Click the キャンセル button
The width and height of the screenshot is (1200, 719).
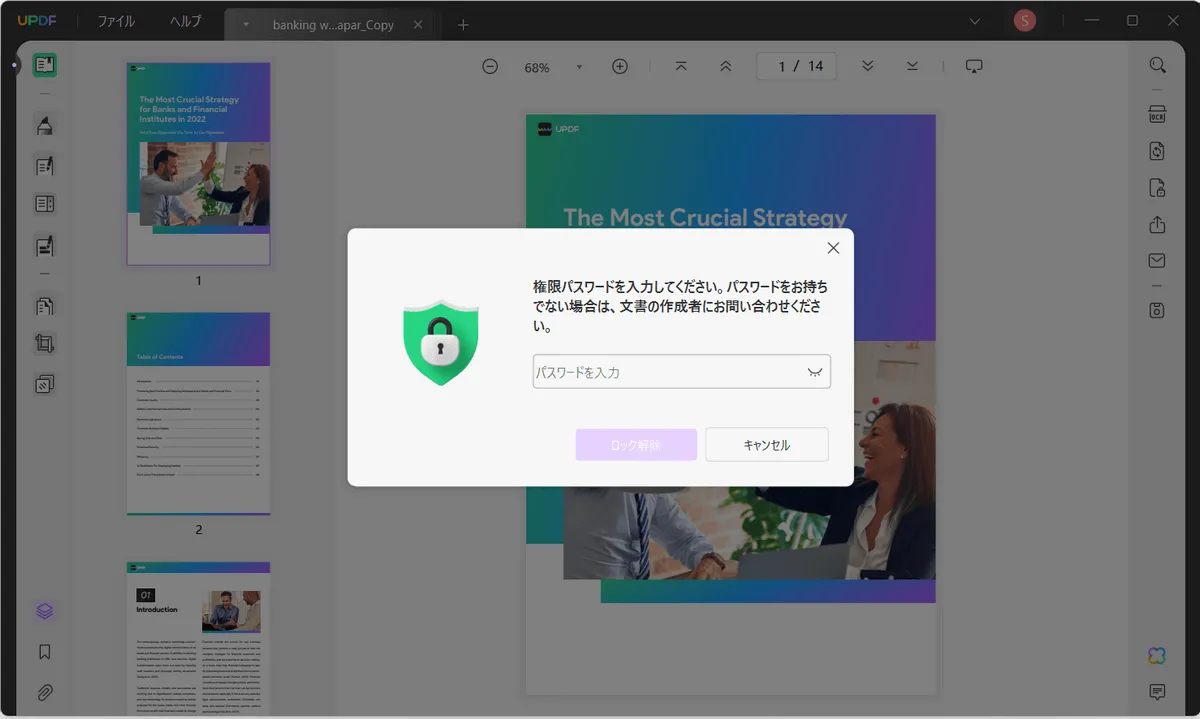coord(767,445)
